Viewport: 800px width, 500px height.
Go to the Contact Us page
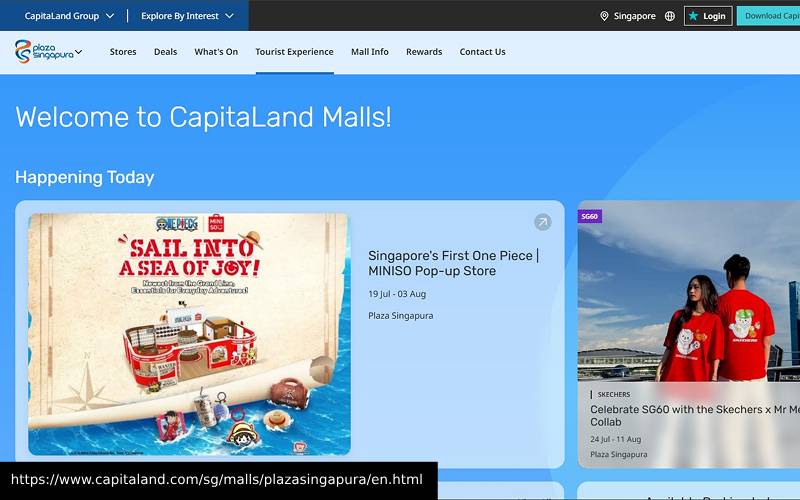482,52
